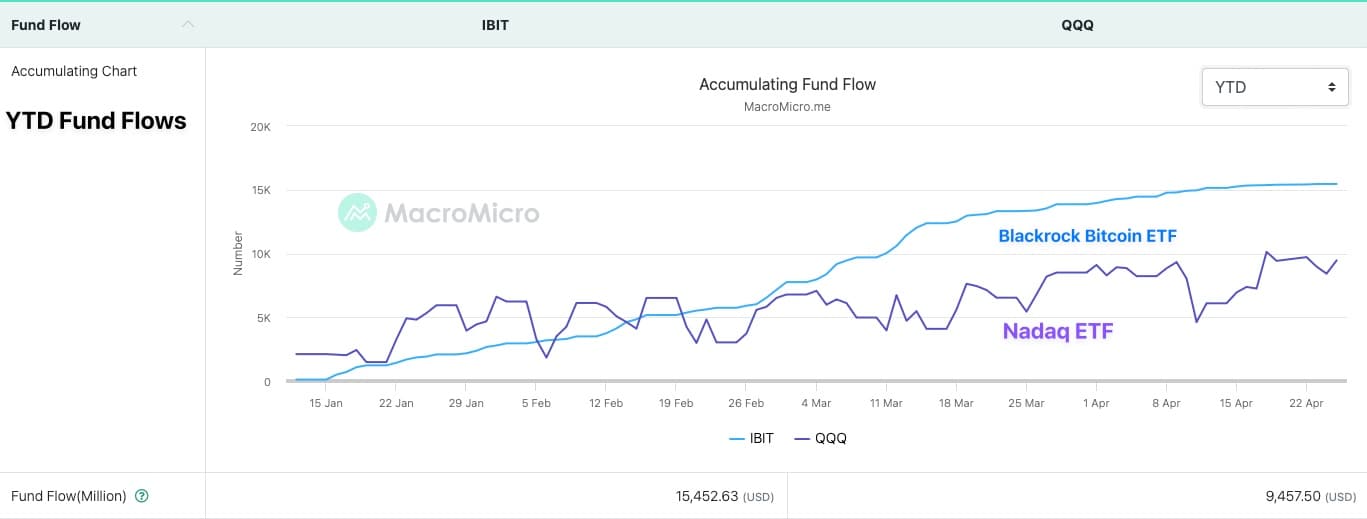The height and width of the screenshot is (519, 1367).
Task: Collapse the Fund Flow section chevron
Action: click(187, 25)
